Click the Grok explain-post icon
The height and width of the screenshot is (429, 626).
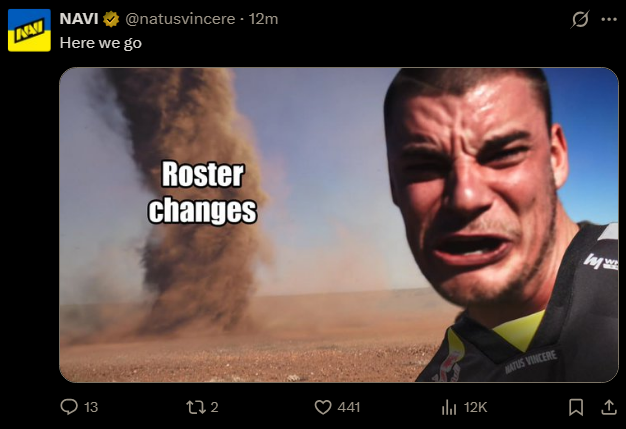580,19
